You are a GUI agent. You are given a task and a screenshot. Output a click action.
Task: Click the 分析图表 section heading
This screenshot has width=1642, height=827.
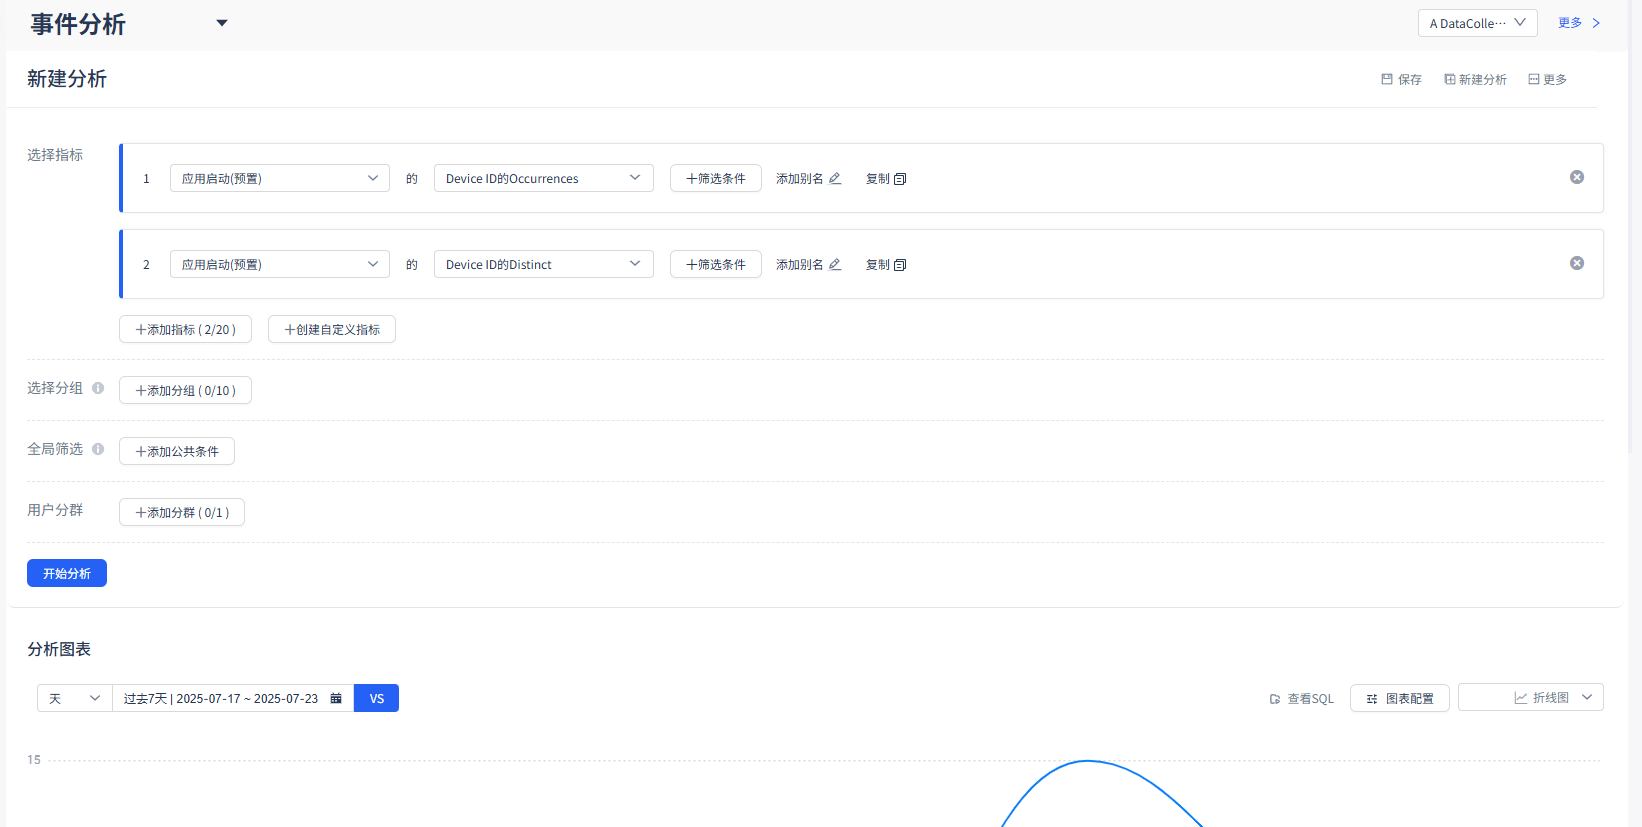tap(59, 649)
